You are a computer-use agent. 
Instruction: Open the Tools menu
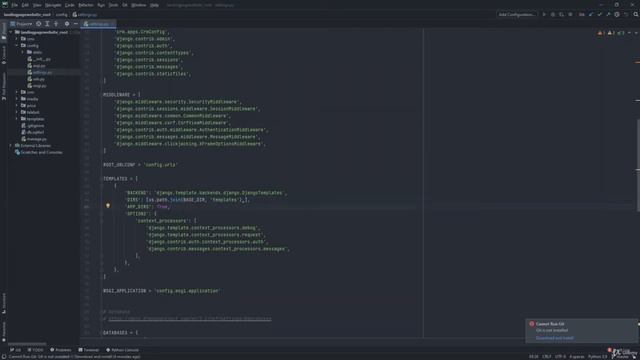[113, 5]
